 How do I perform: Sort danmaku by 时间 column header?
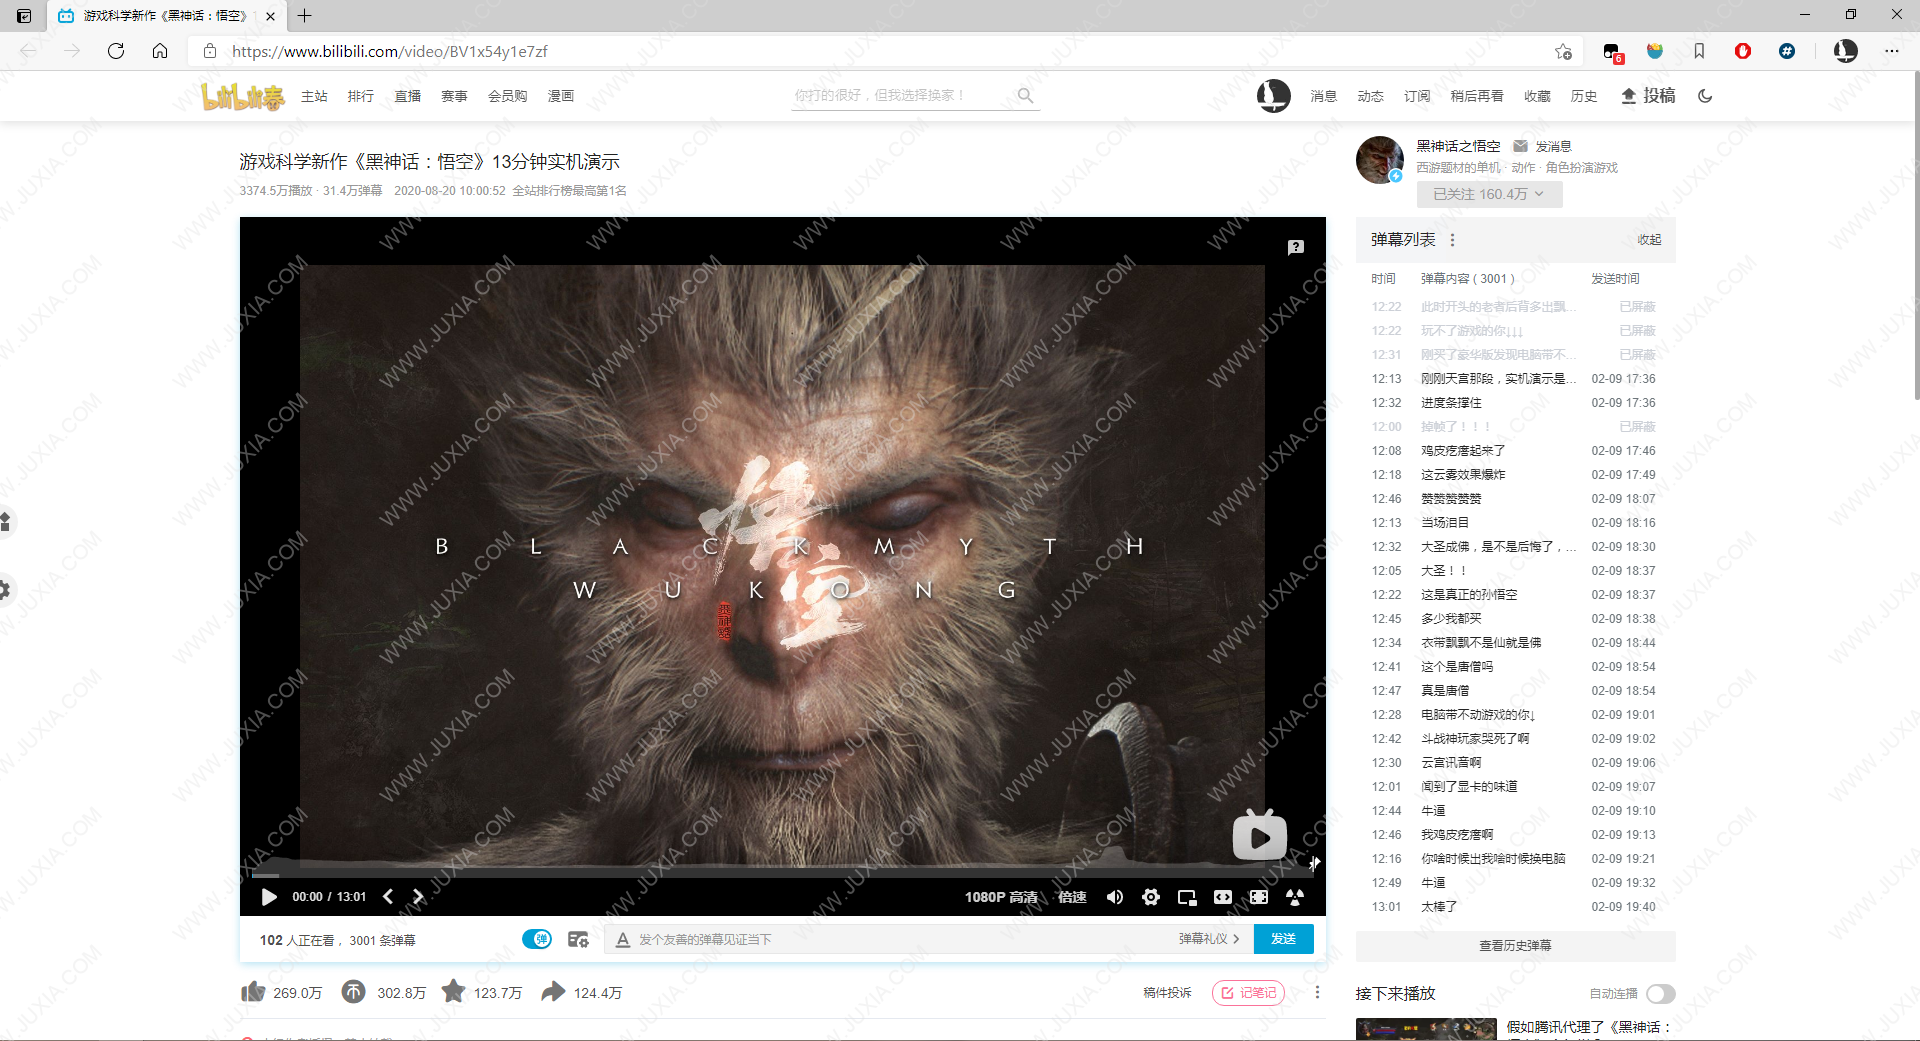(x=1383, y=279)
